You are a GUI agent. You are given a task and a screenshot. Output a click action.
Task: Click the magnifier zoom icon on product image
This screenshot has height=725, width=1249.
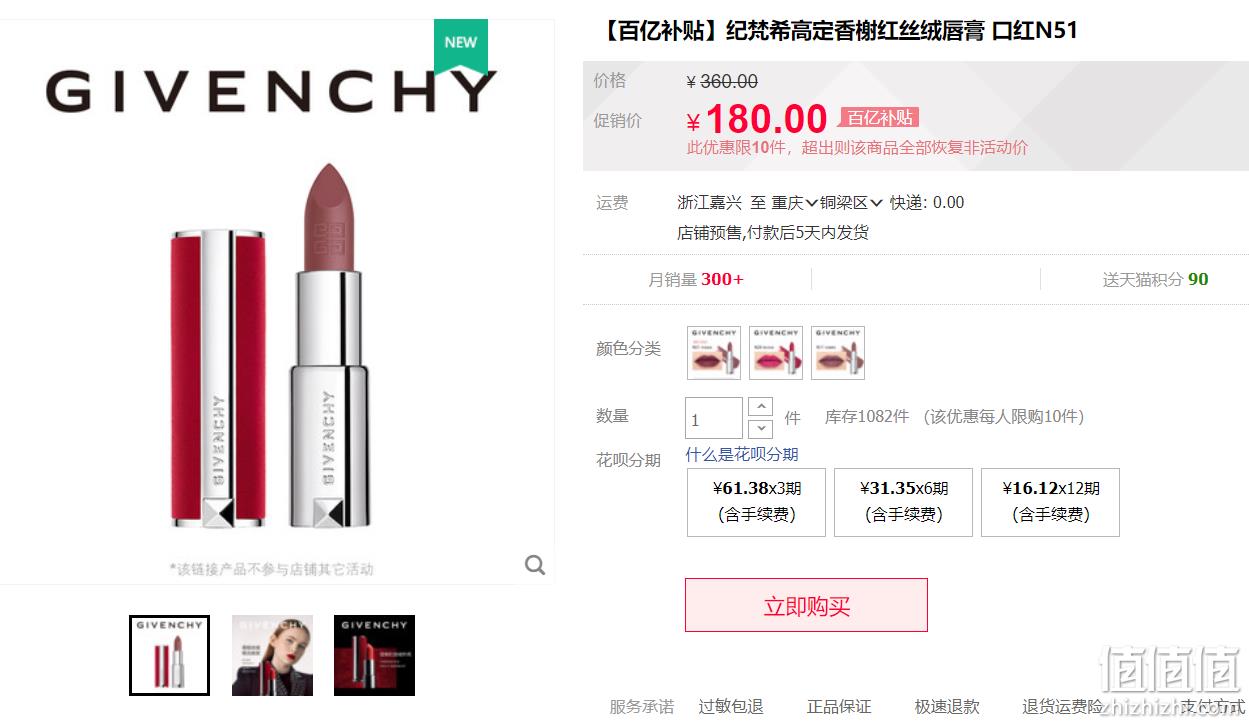[535, 565]
